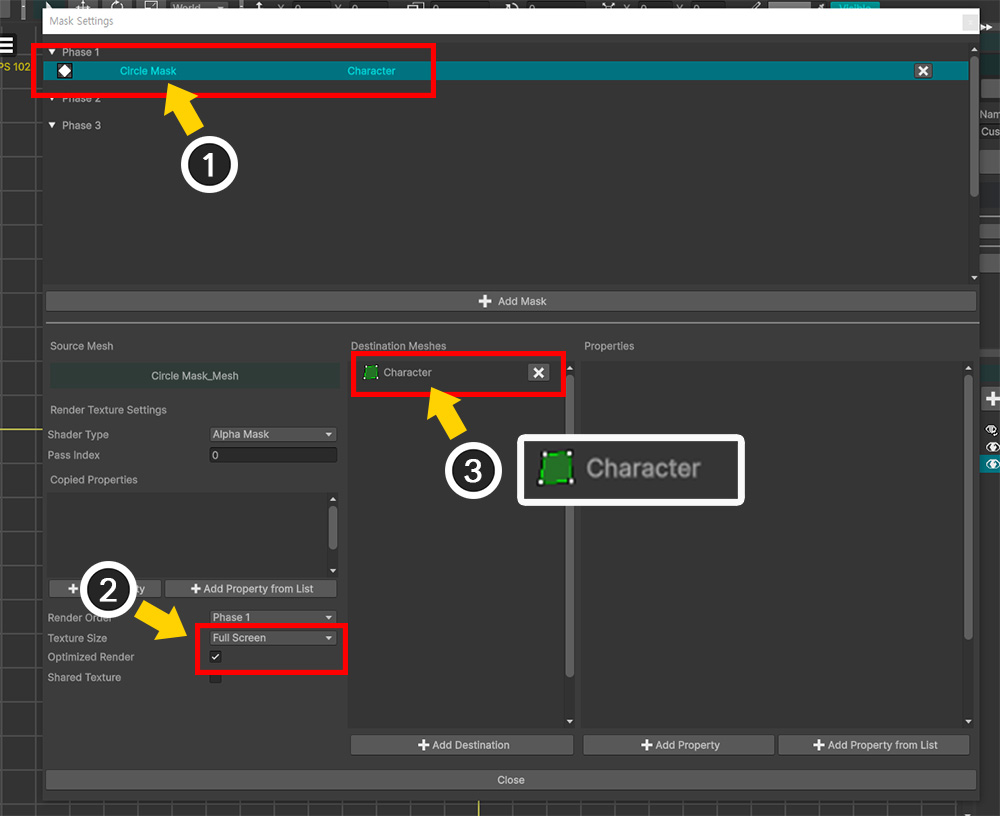Image resolution: width=1000 pixels, height=816 pixels.
Task: Click the mask list scroll-up arrow
Action: click(x=974, y=49)
